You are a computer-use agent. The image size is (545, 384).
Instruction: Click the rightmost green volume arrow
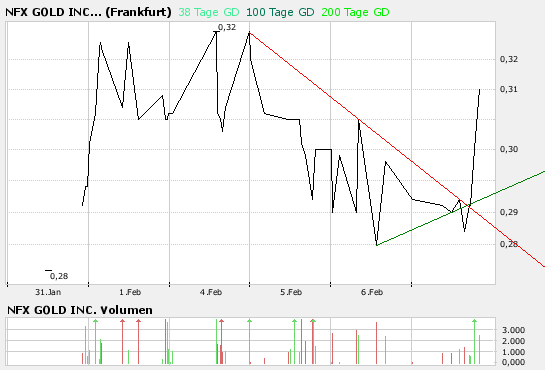(x=474, y=321)
